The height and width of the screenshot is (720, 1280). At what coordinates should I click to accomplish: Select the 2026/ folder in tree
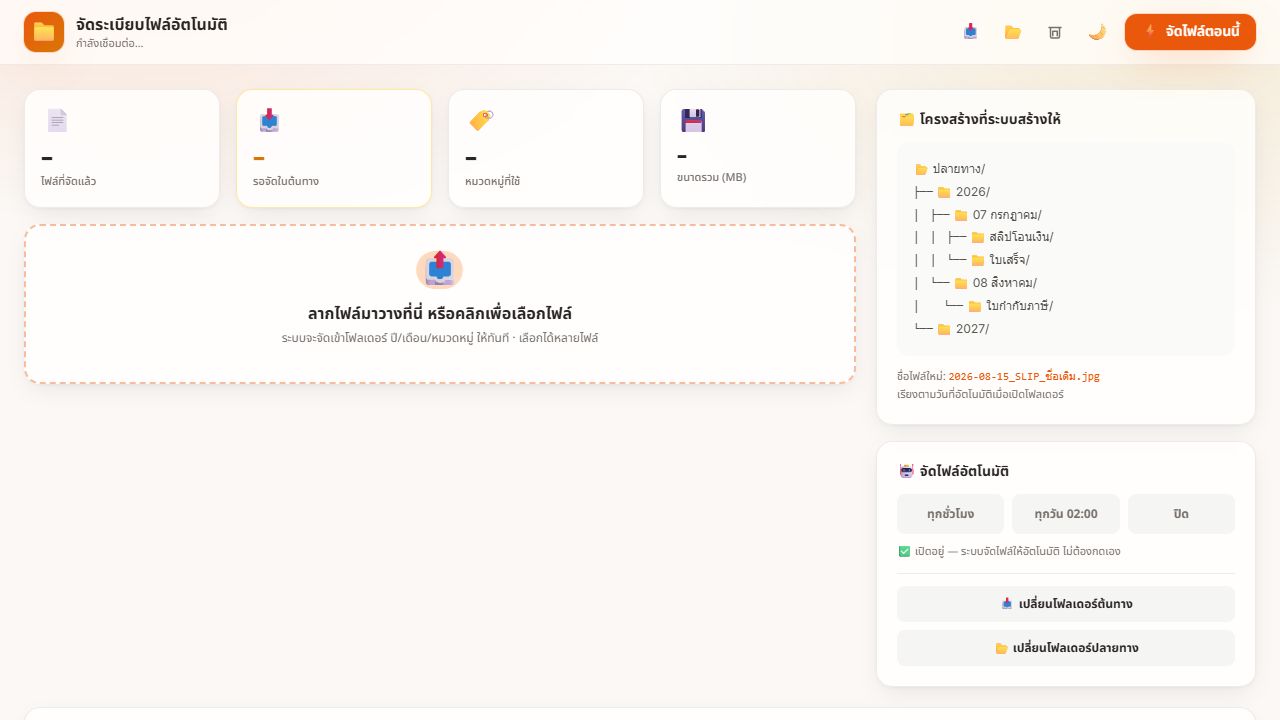(964, 192)
